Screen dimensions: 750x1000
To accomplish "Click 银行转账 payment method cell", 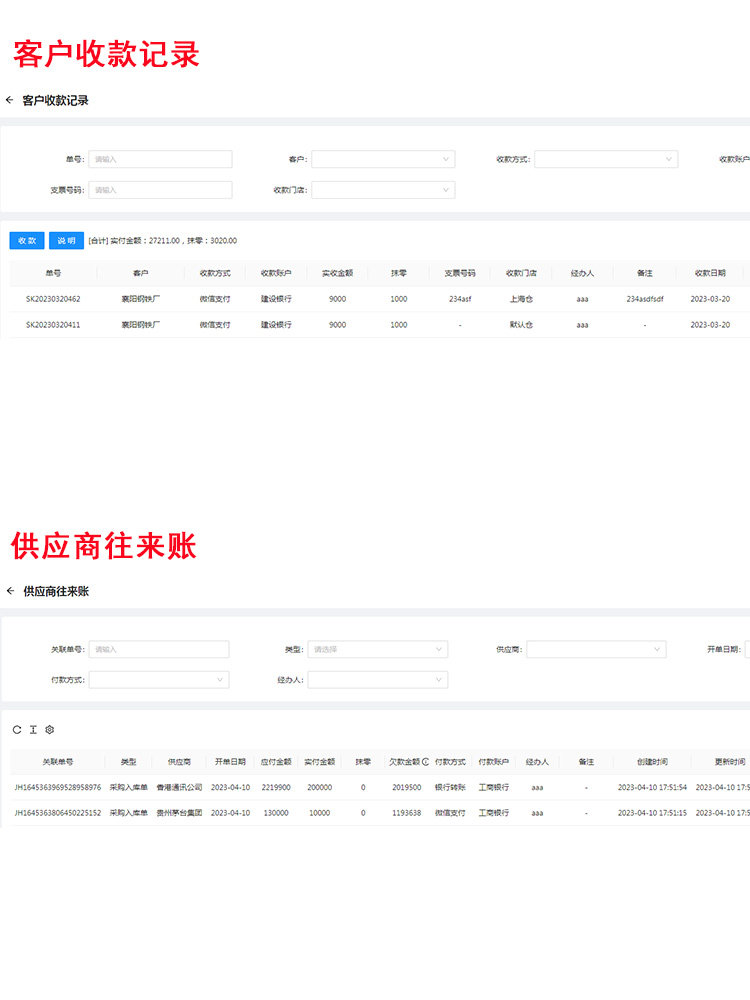I will (450, 788).
